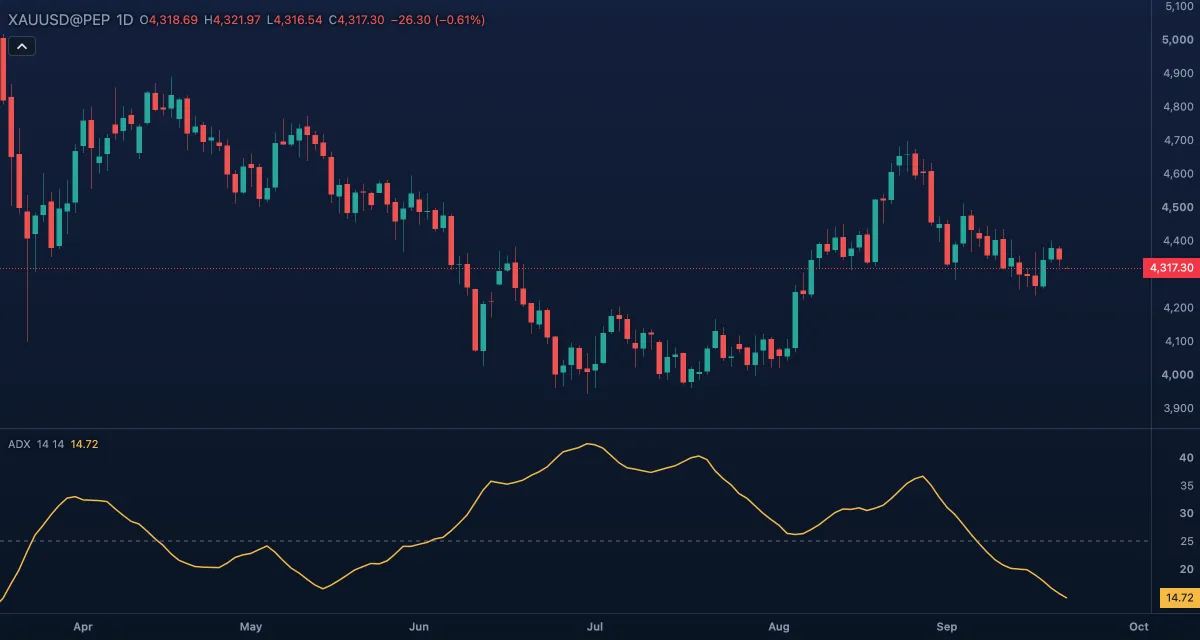Click the ADX 14 14 indicator title
Screen dimensions: 1200x640
37,443
